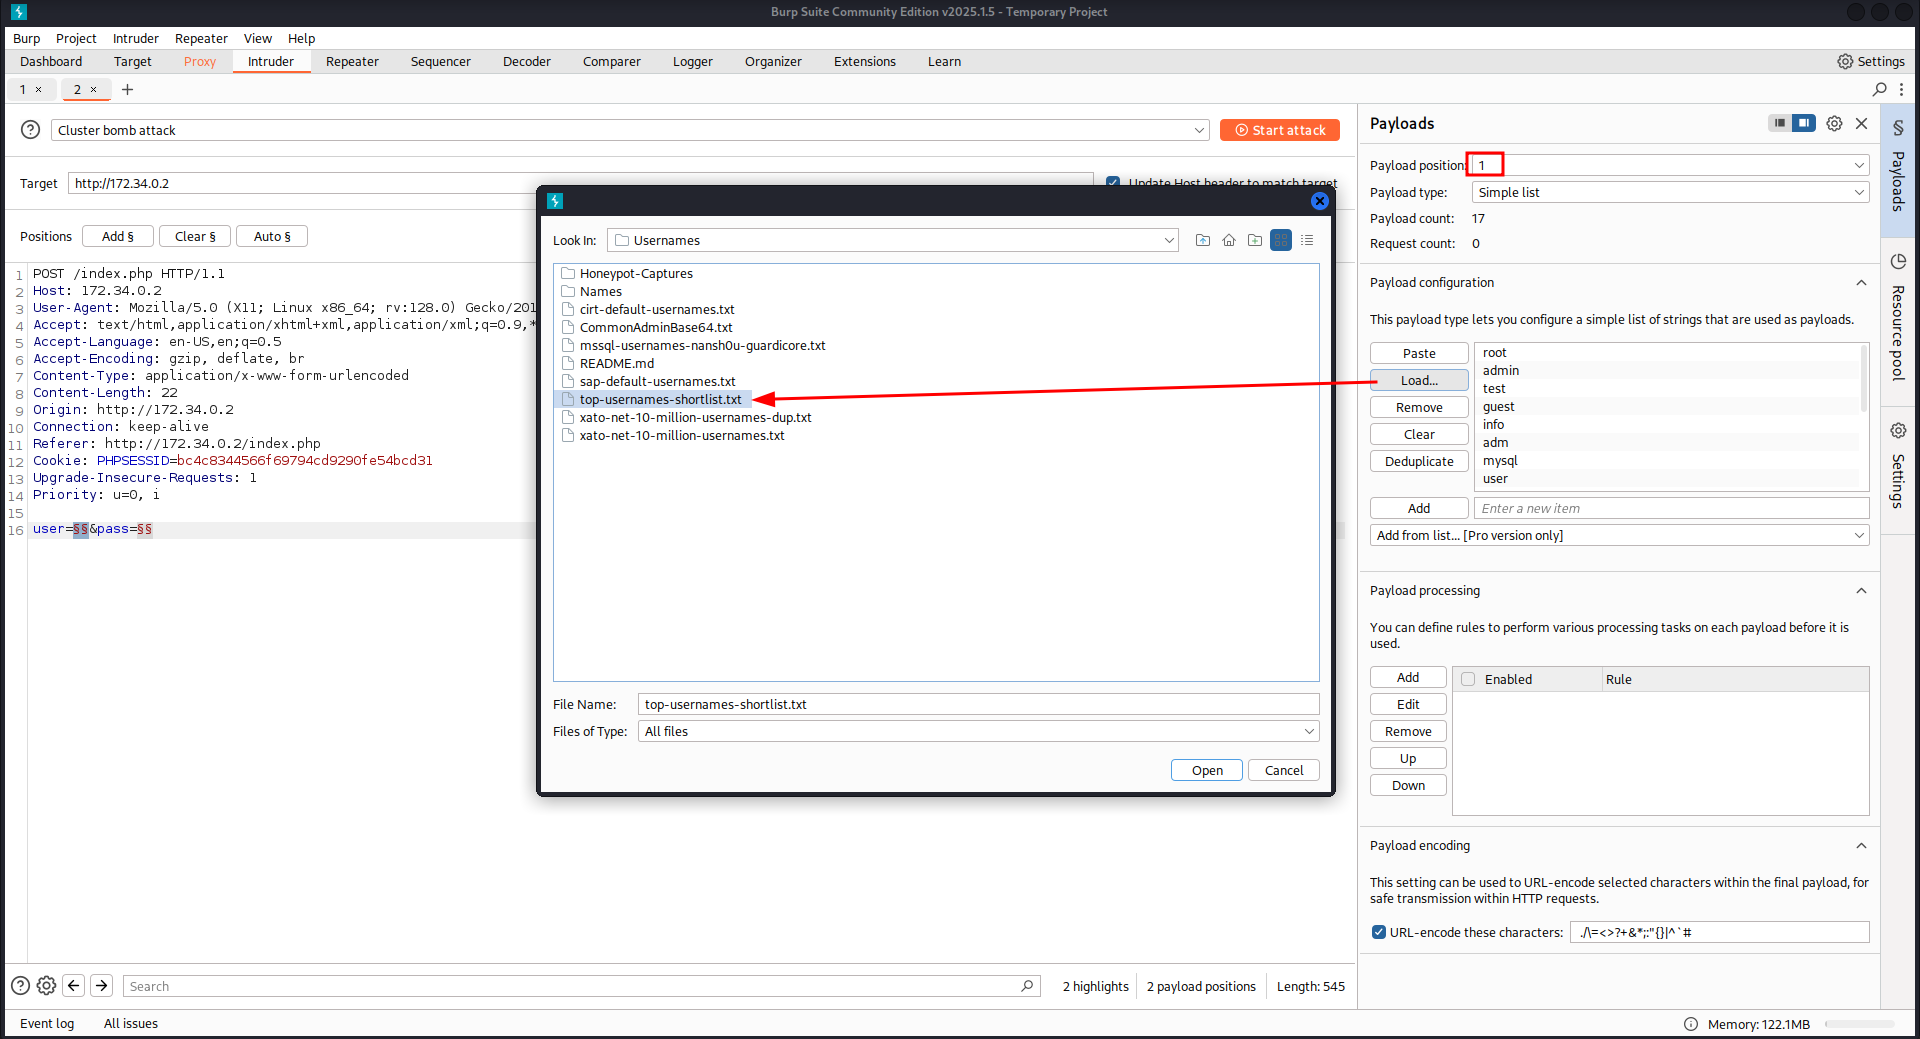This screenshot has width=1920, height=1039.
Task: Click the search magnifier in the editor search bar
Action: (1027, 986)
